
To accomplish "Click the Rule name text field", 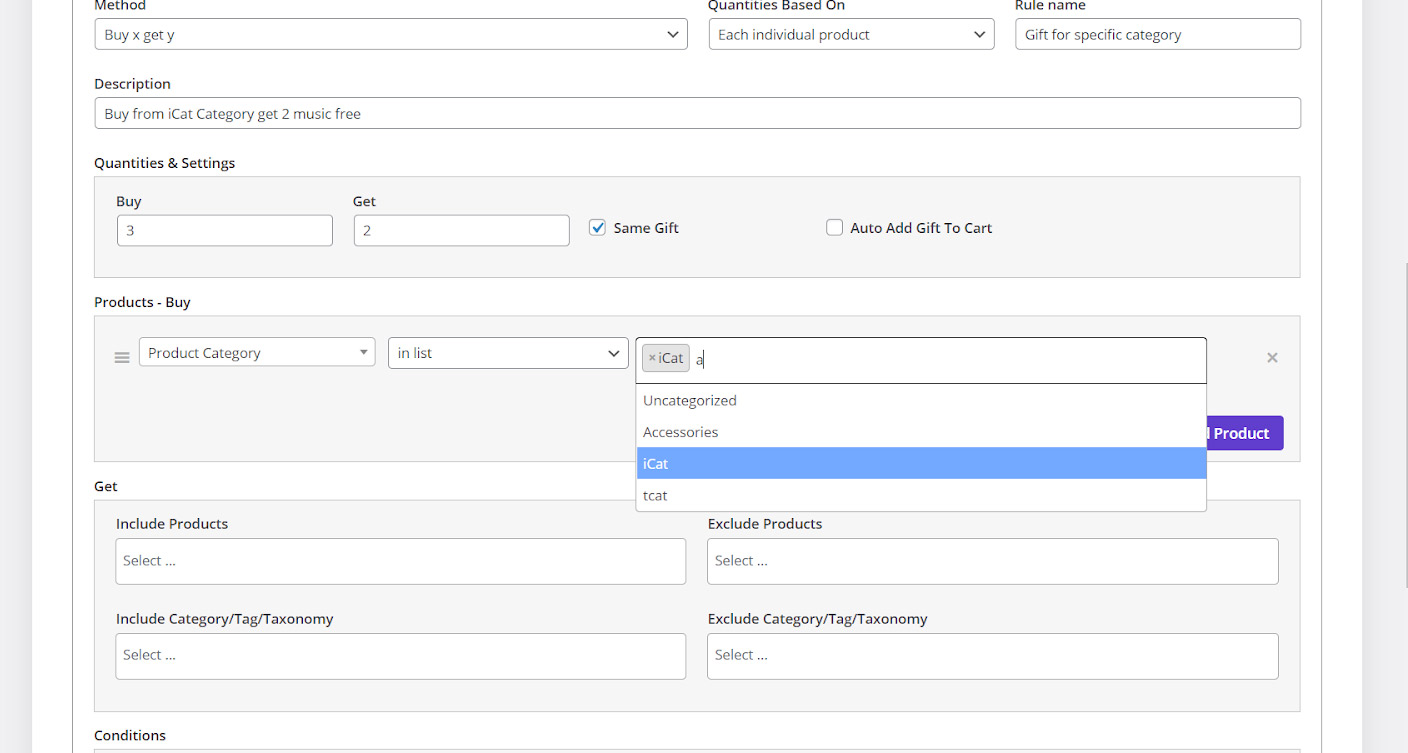I will (1157, 35).
